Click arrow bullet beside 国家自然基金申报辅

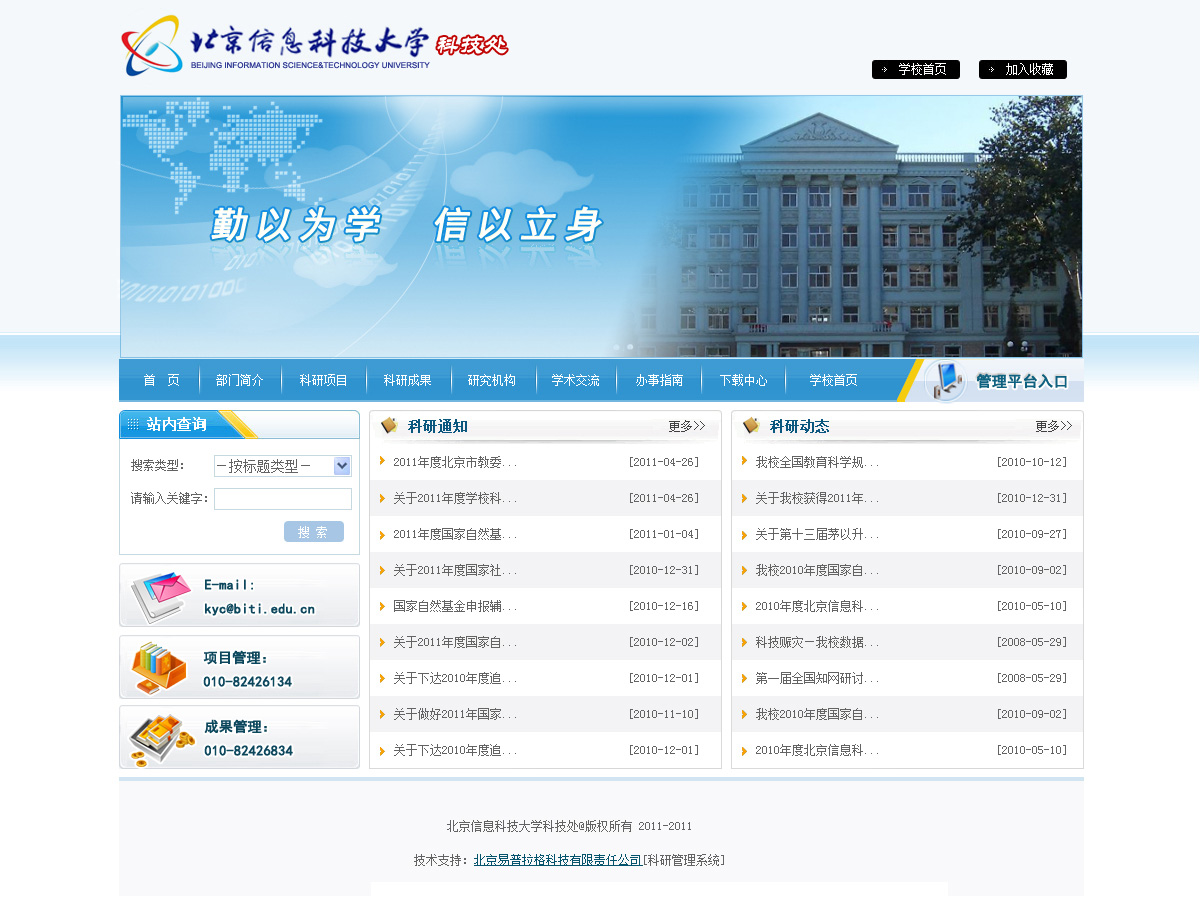point(383,606)
